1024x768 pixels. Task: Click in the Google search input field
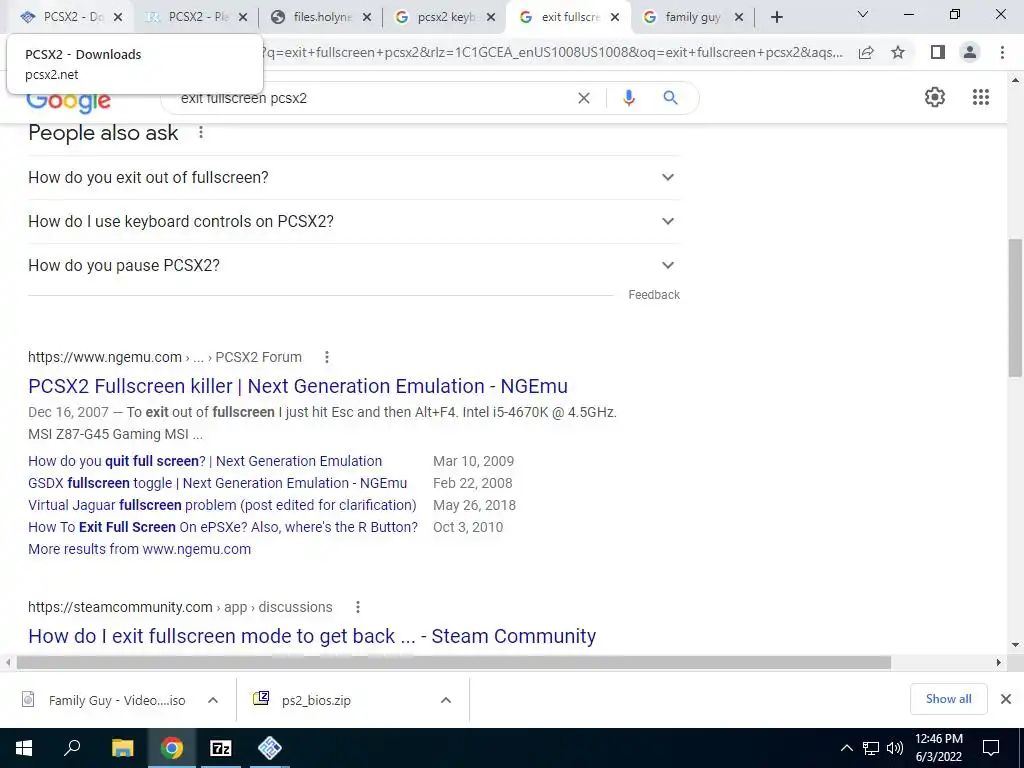coord(372,98)
